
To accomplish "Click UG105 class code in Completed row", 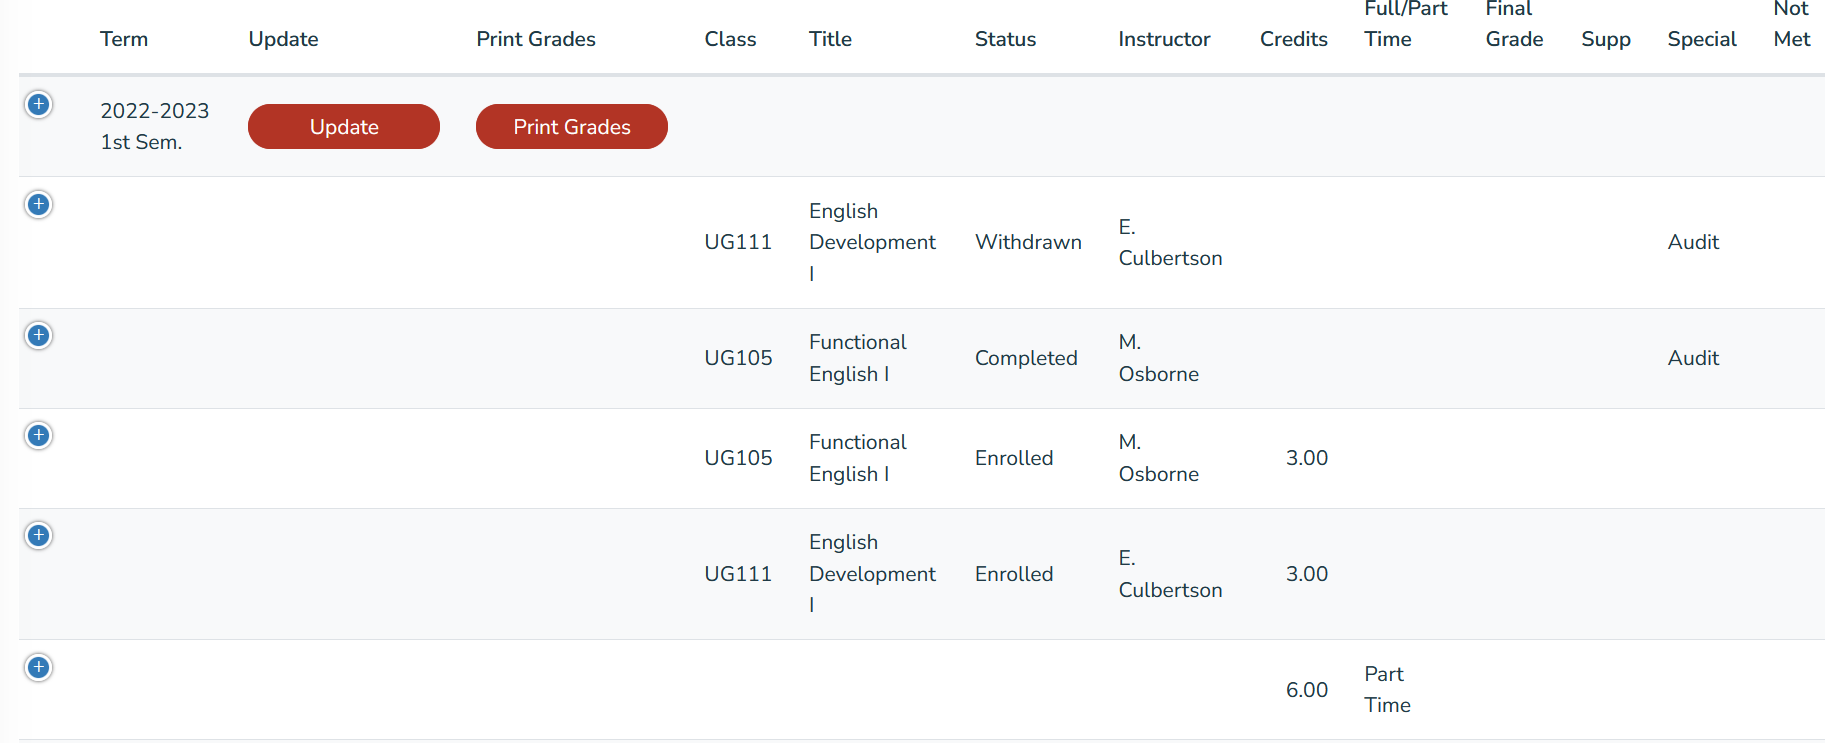I will 738,358.
